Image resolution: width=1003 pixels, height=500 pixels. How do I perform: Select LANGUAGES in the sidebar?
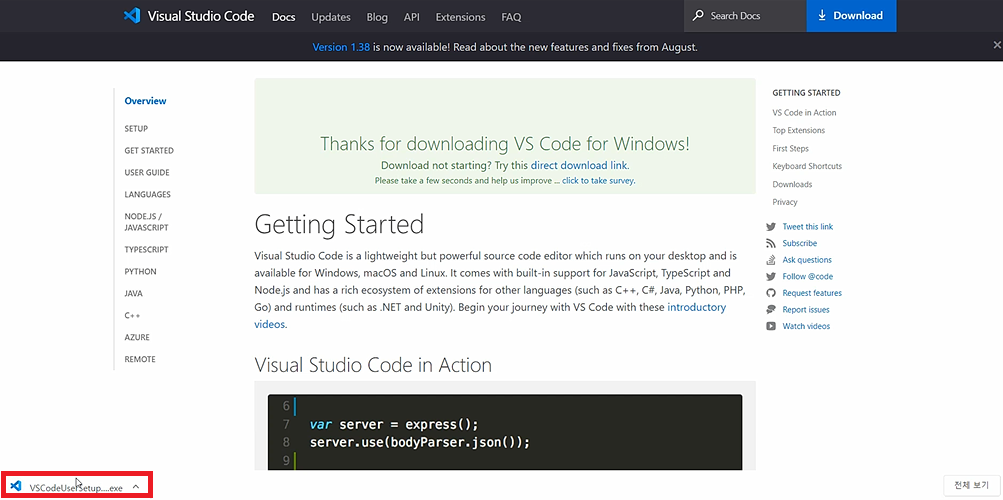(148, 194)
